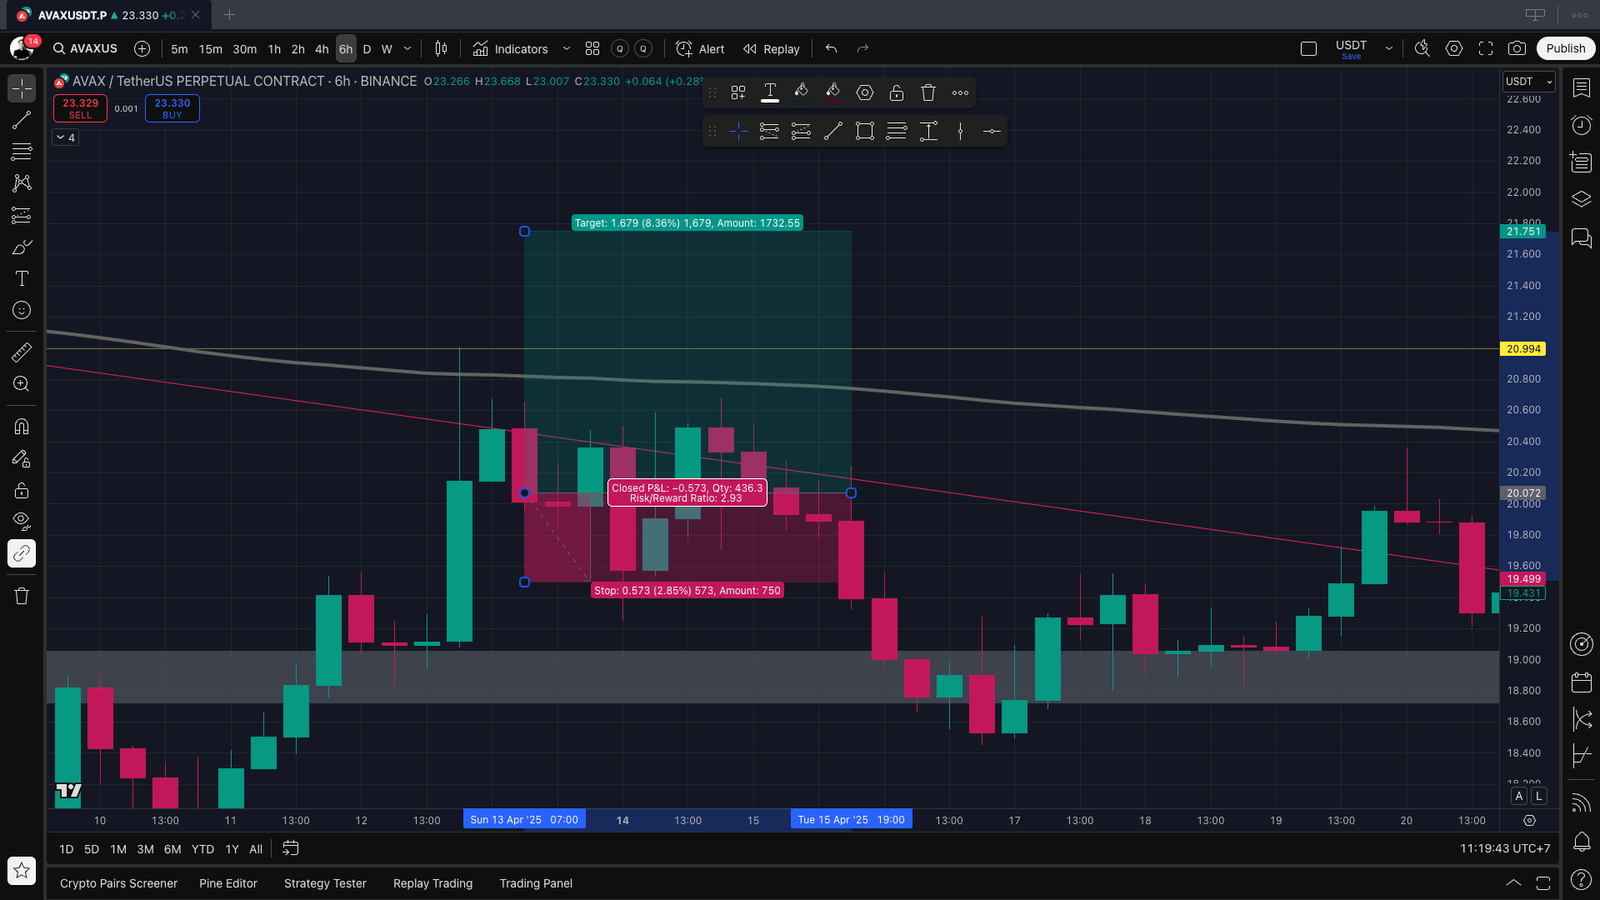This screenshot has height=900, width=1600.
Task: Switch to the Strategy Tester tab
Action: coord(325,883)
